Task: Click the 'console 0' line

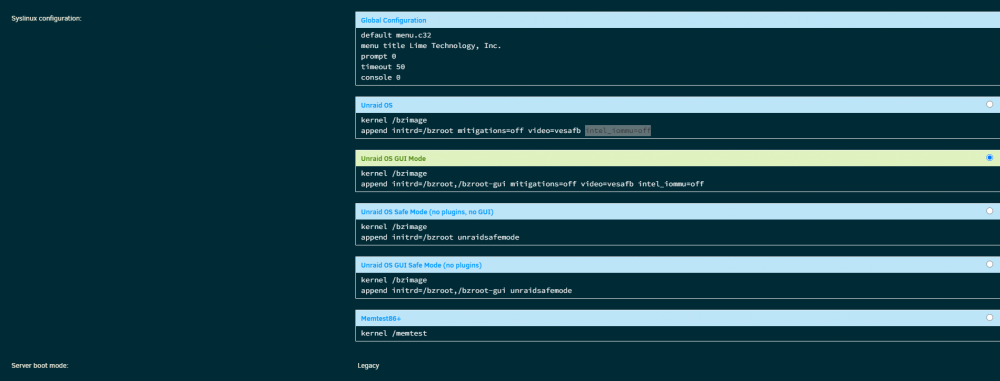Action: pos(381,77)
